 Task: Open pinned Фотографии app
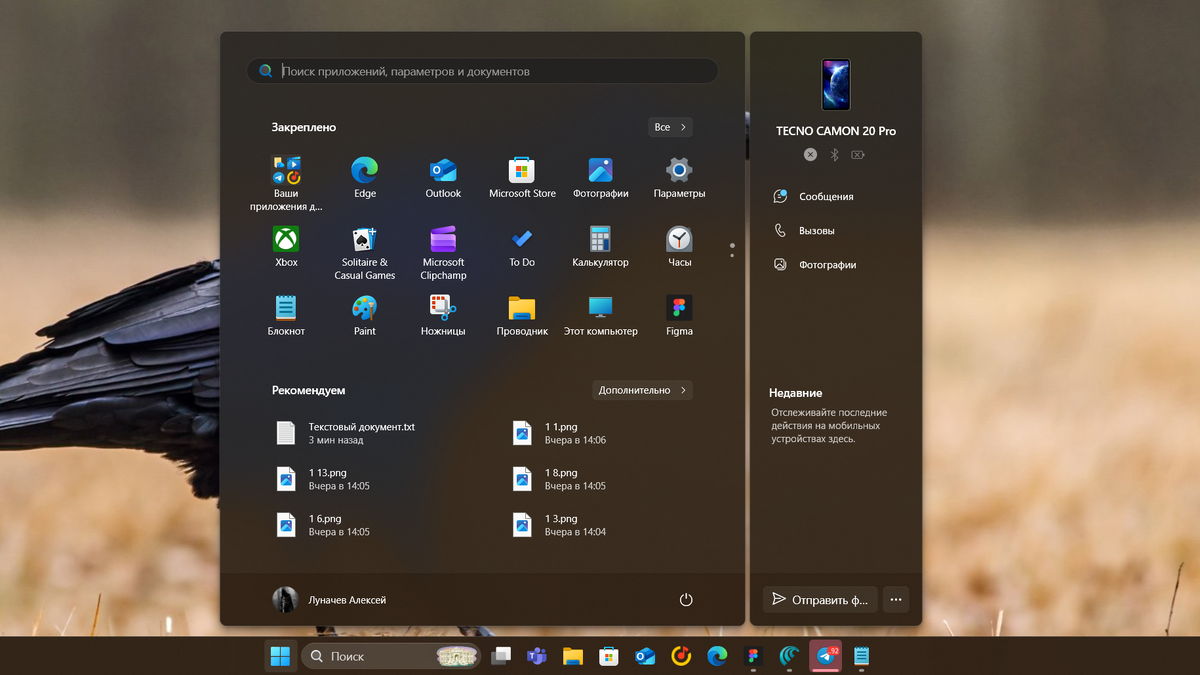[600, 177]
